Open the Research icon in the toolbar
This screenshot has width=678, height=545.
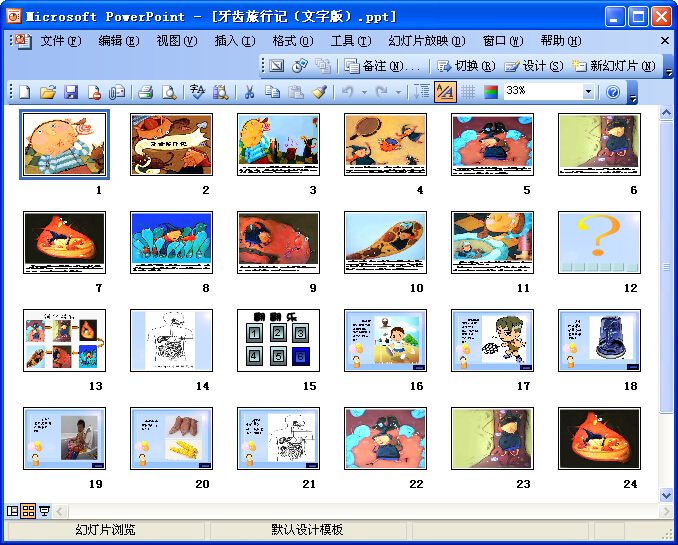221,92
